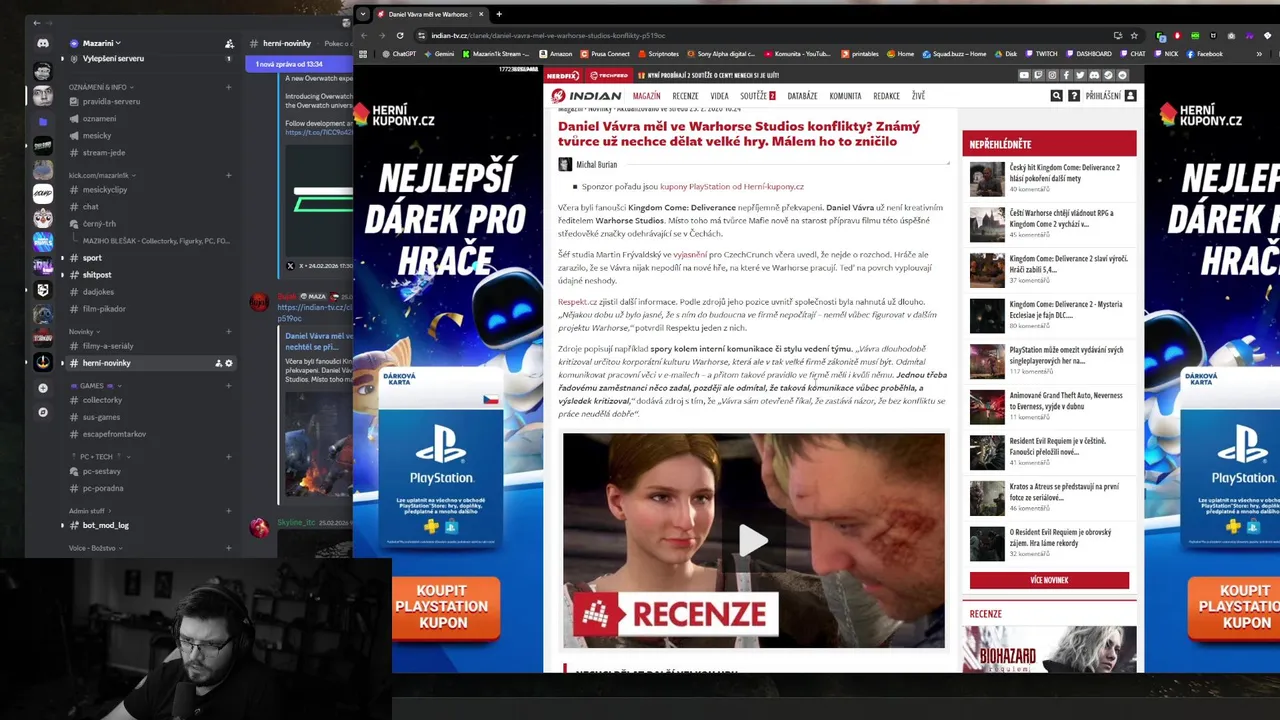Click the YouTube social icon in site header
This screenshot has width=1280, height=720.
tap(1024, 75)
